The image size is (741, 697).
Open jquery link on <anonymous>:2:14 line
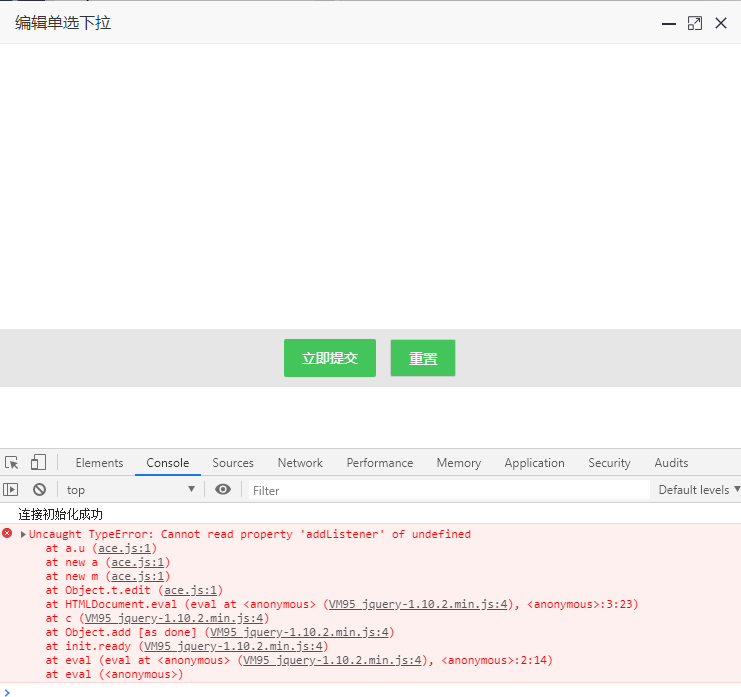pyautogui.click(x=332, y=660)
